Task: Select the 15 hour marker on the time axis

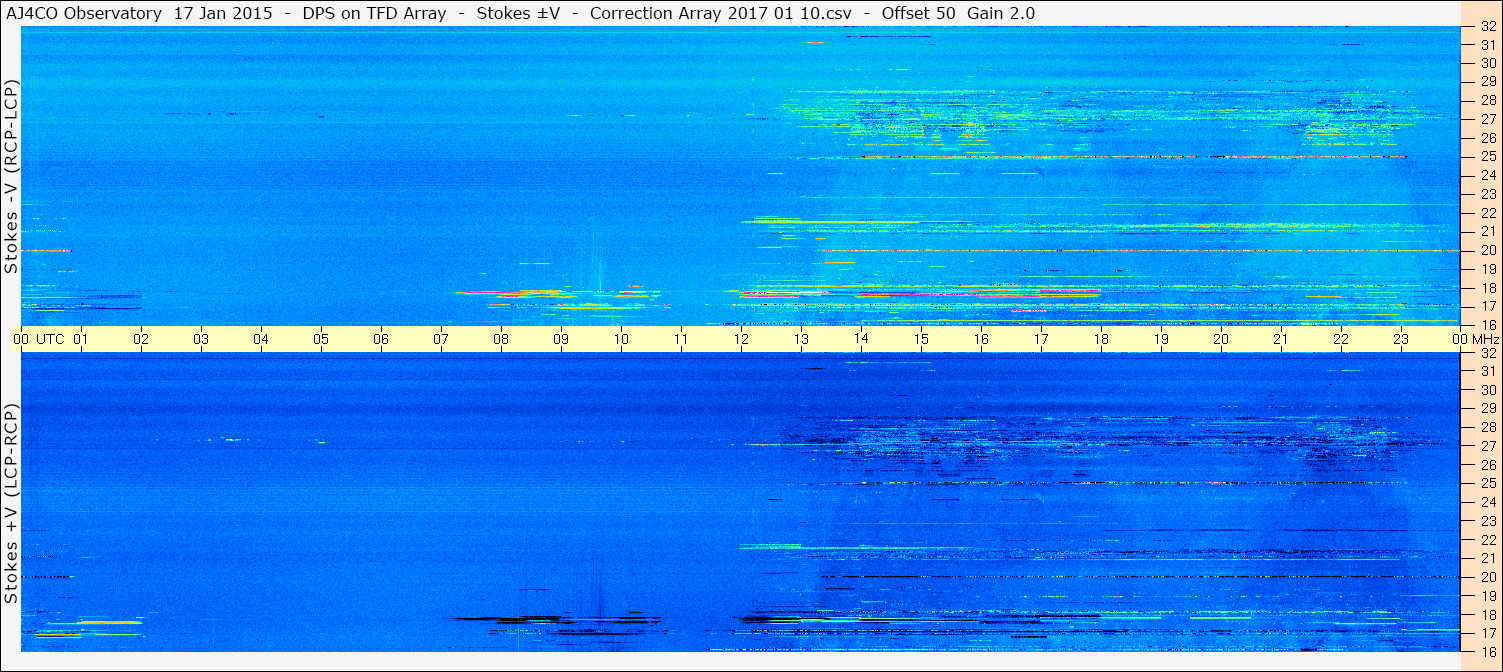Action: 921,340
